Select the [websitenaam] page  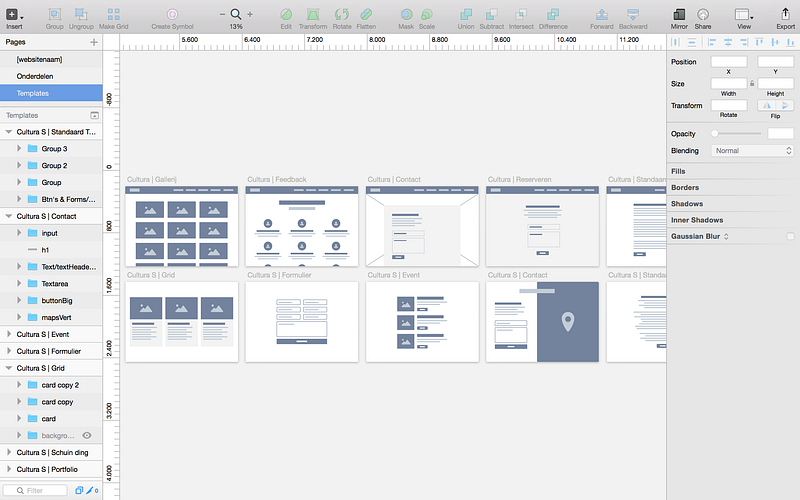[51, 59]
